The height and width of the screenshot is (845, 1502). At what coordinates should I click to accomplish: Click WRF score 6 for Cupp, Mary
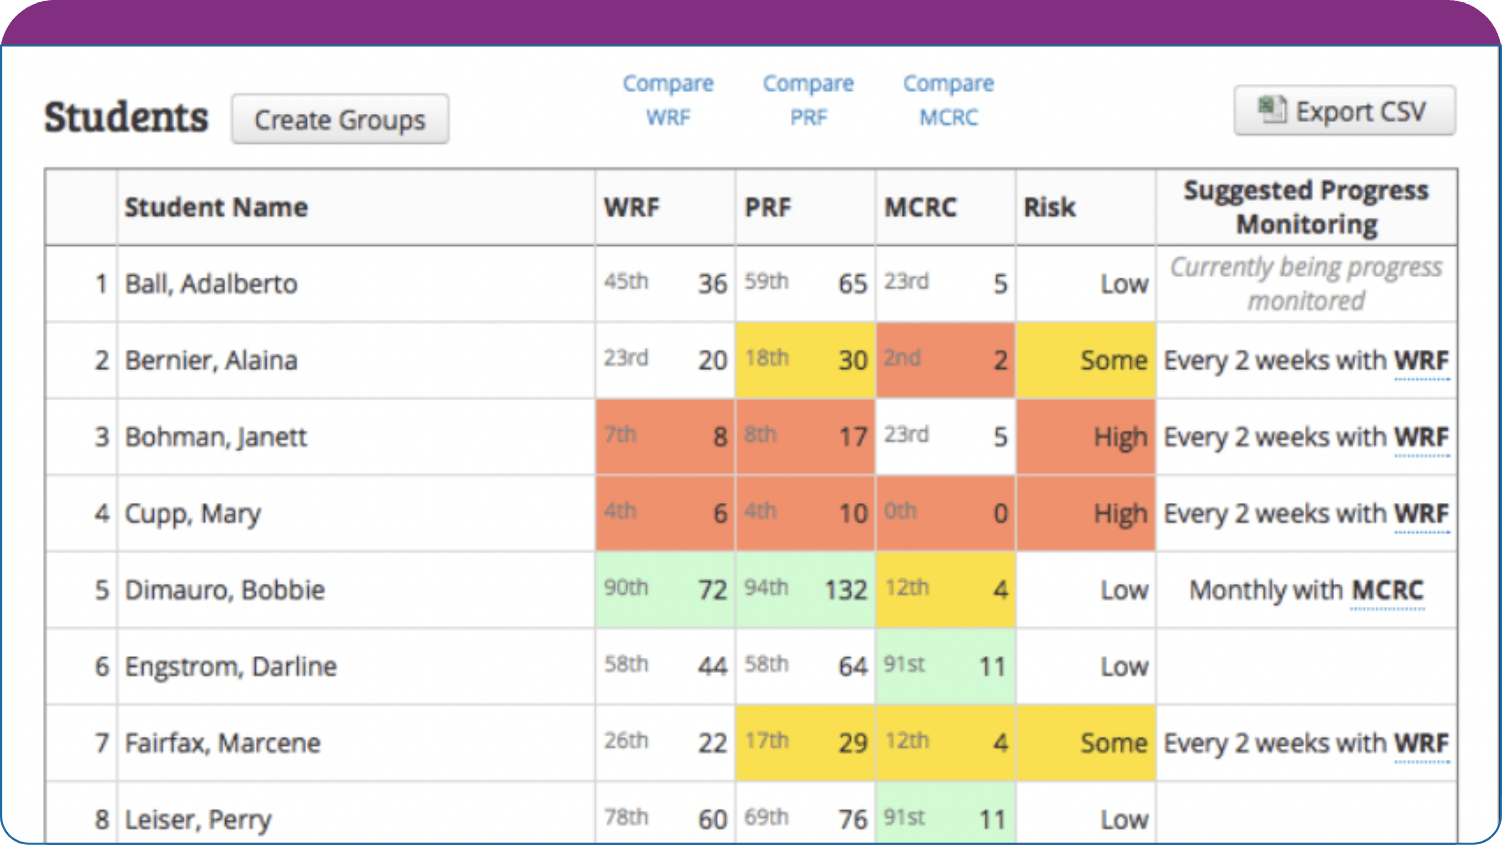click(720, 514)
